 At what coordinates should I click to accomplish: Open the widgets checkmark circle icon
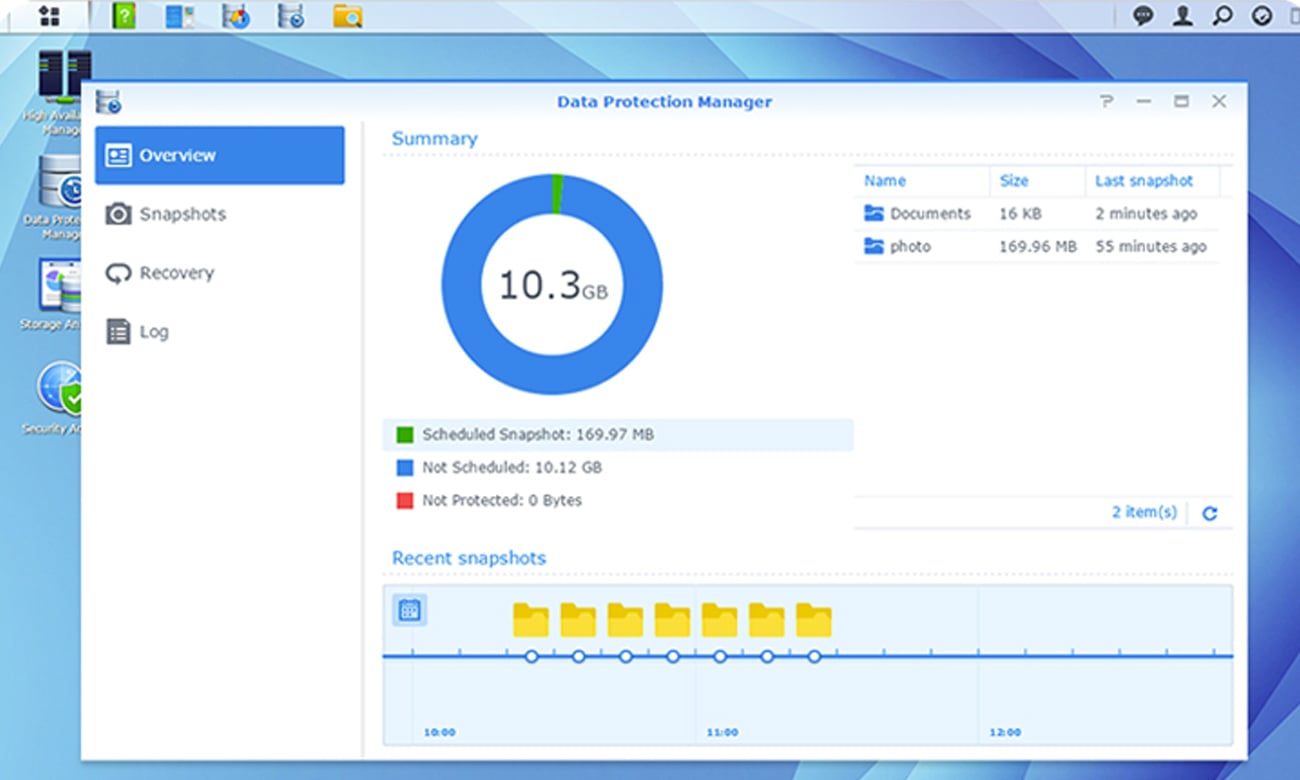point(1262,15)
